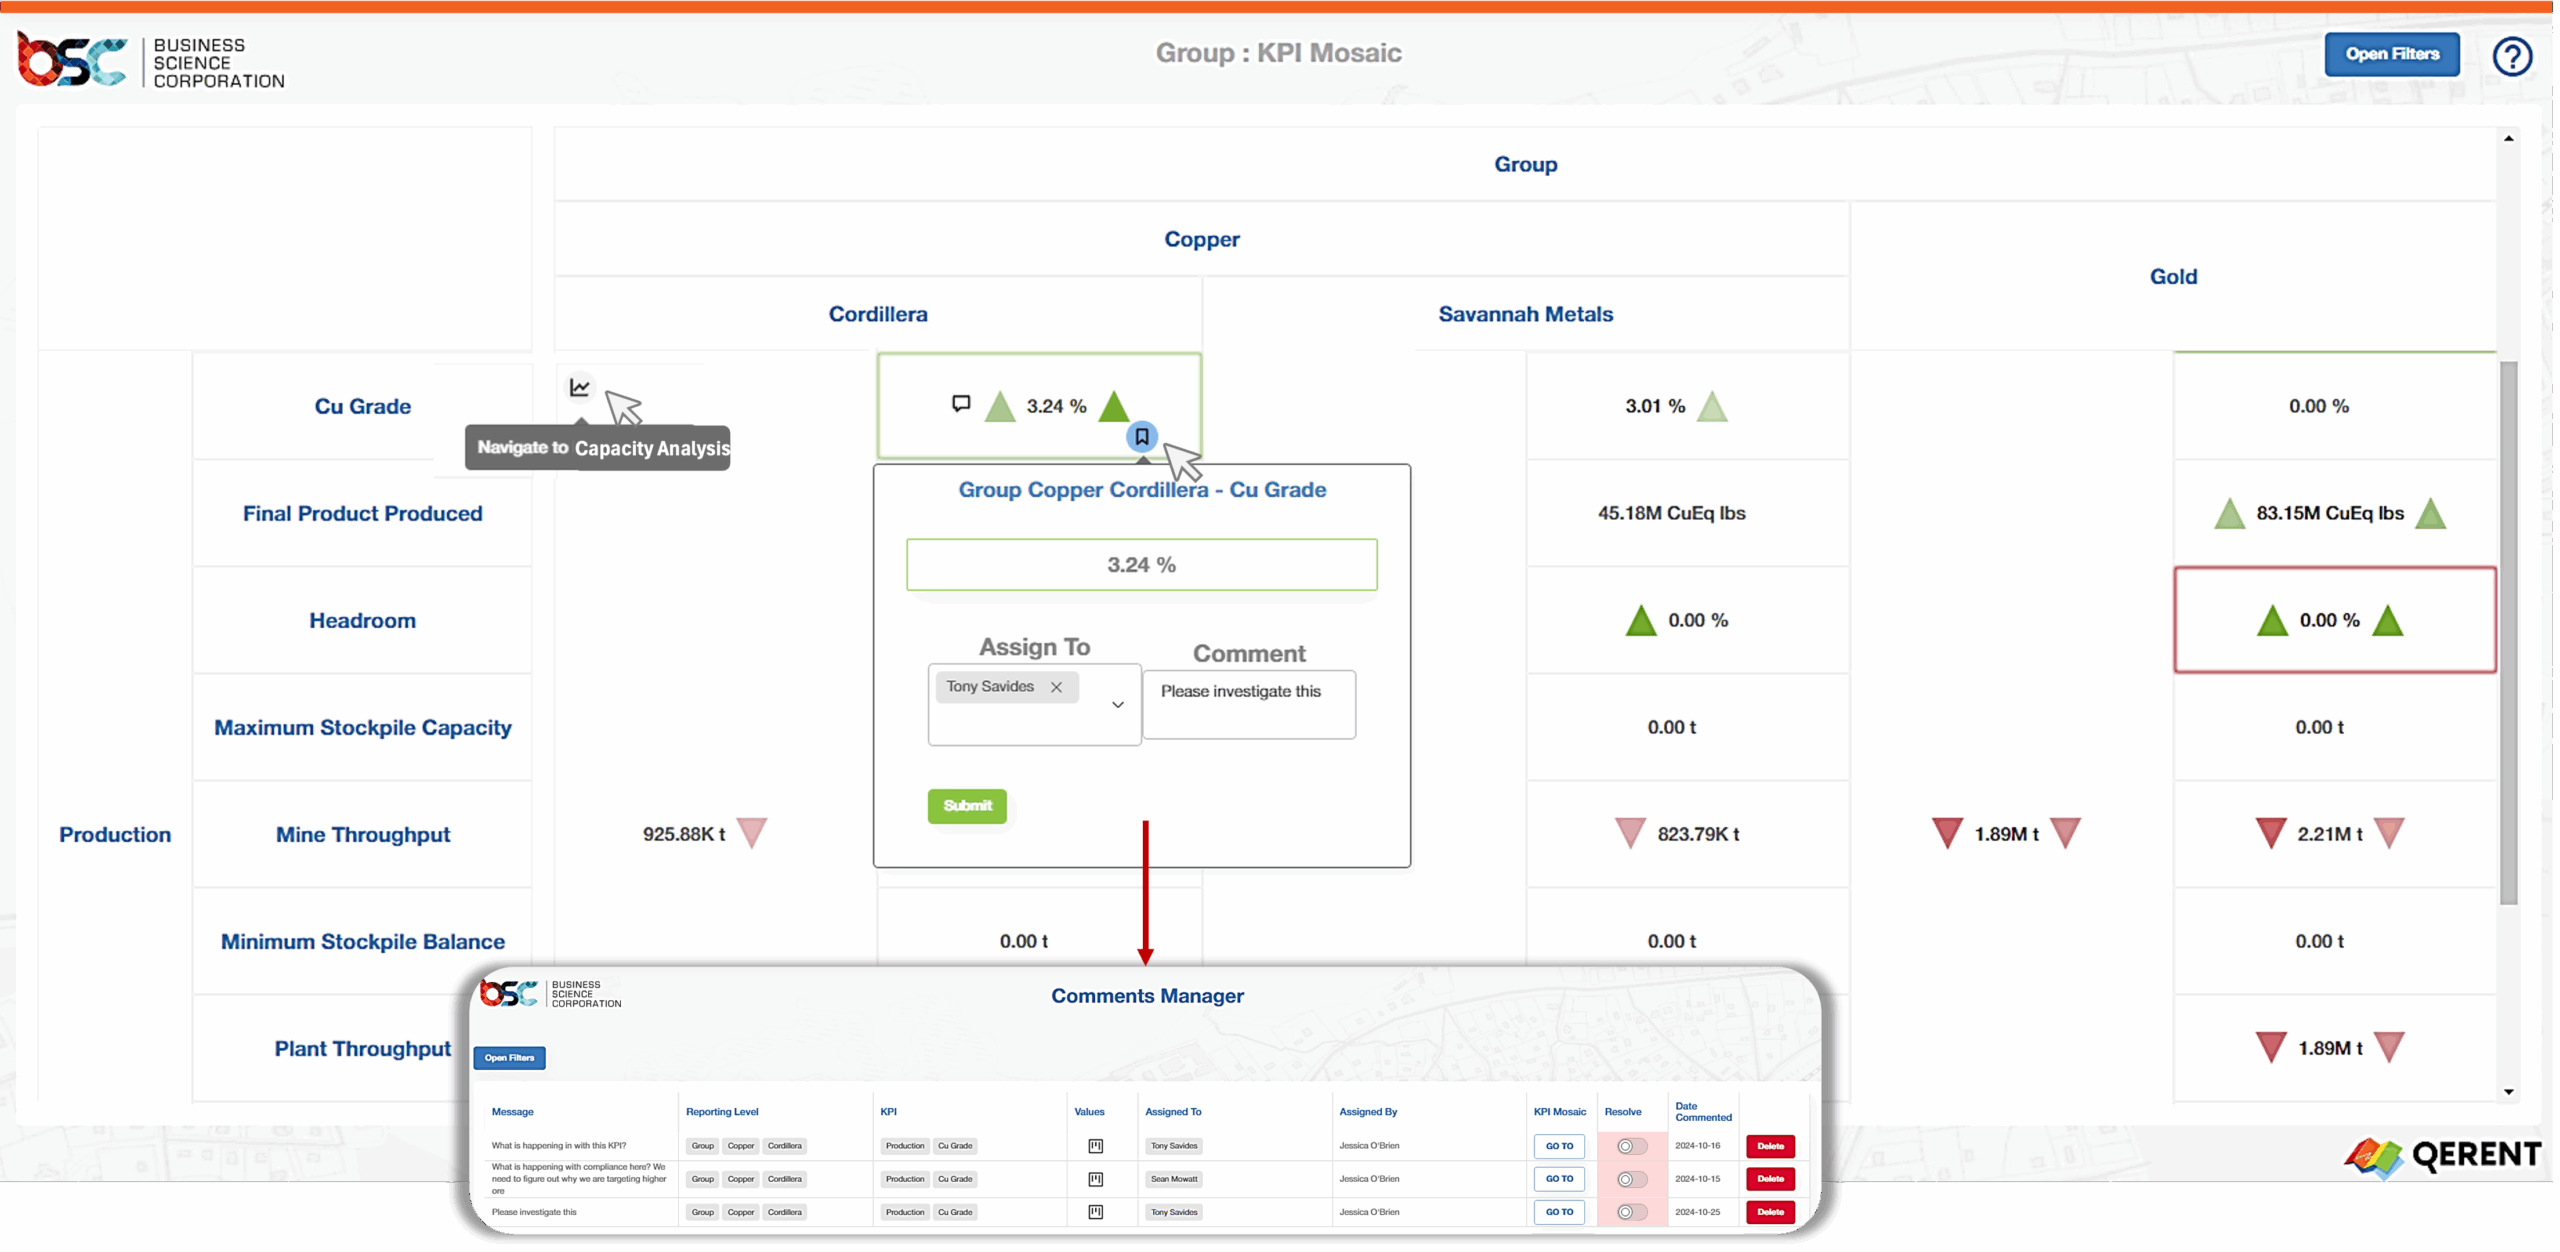Click the values icon on 'Please investigate this' row
The width and height of the screenshot is (2560, 1252).
pos(1096,1212)
